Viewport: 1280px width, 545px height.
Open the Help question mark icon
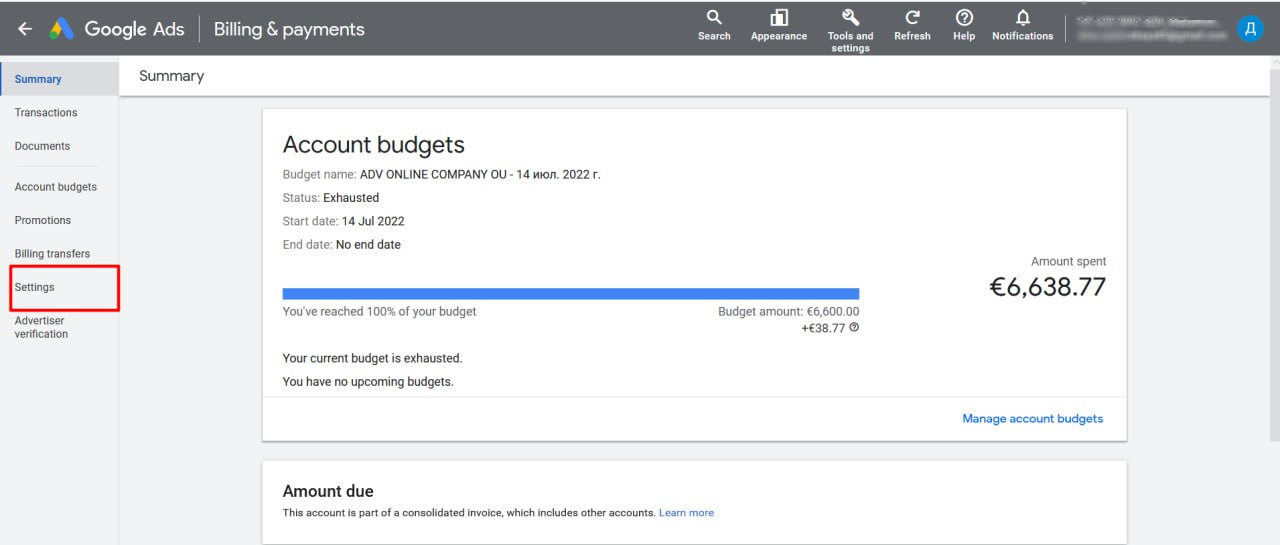click(964, 17)
